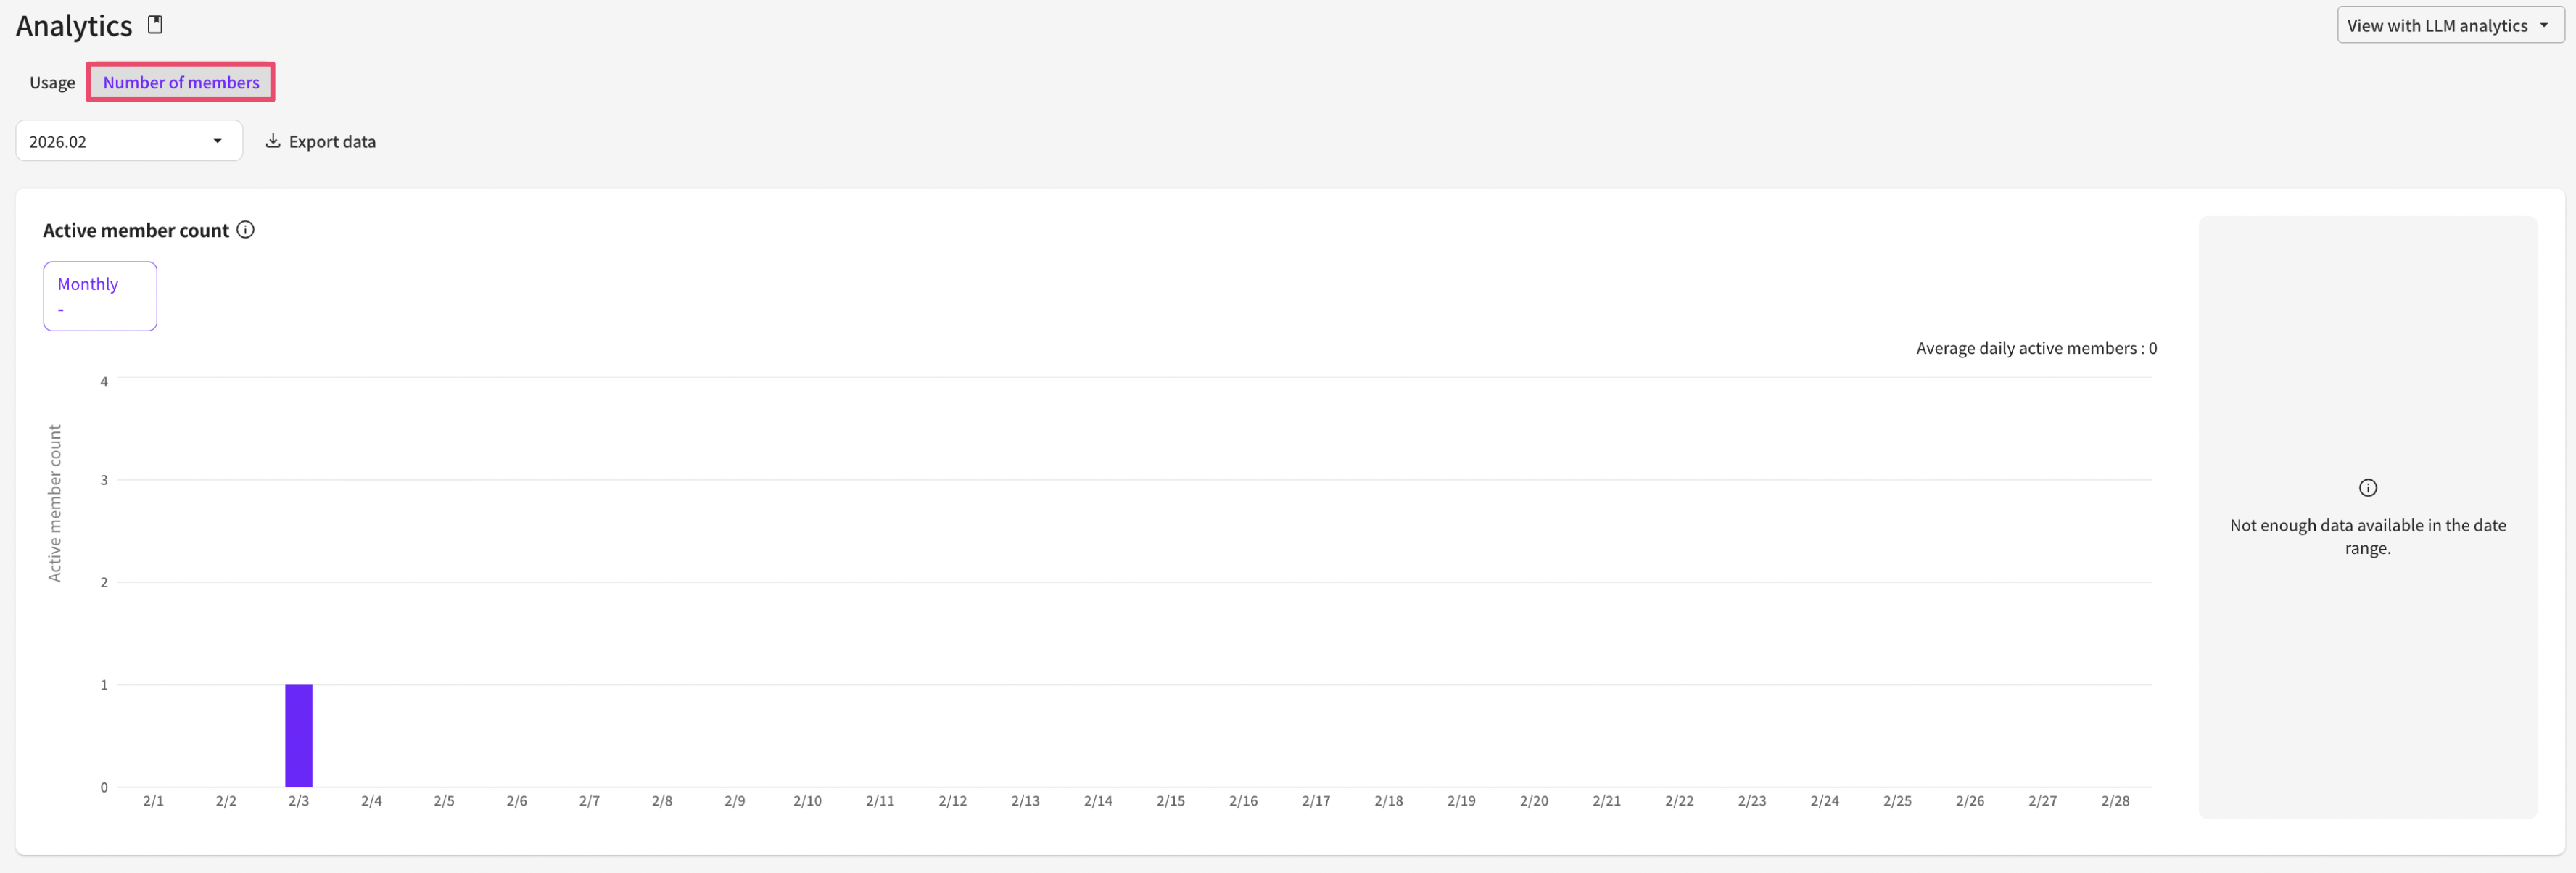
Task: Click the 2/14 date label on the x-axis
Action: (x=1097, y=801)
